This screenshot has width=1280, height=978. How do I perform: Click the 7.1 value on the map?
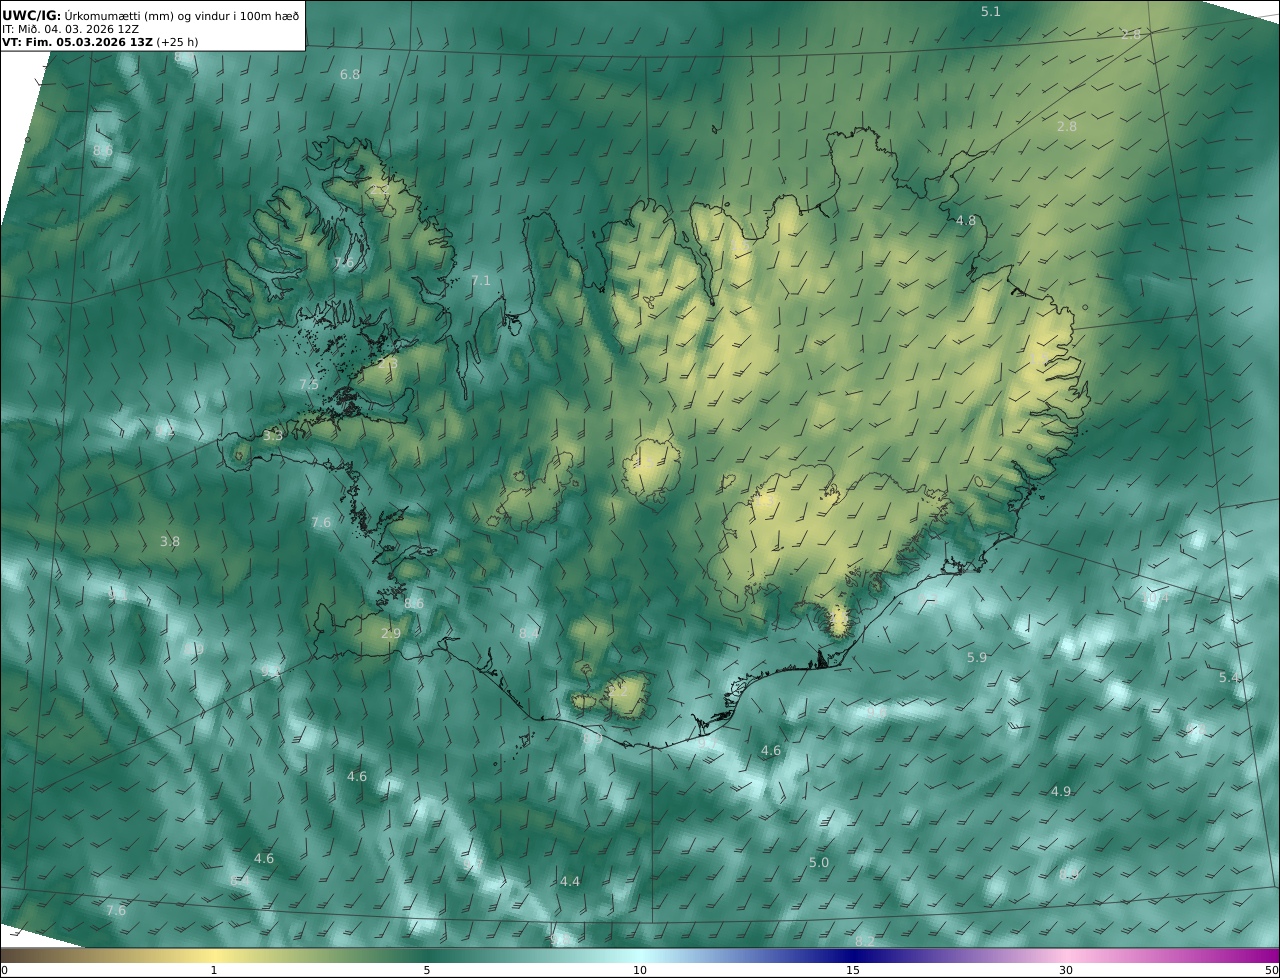[x=481, y=281]
